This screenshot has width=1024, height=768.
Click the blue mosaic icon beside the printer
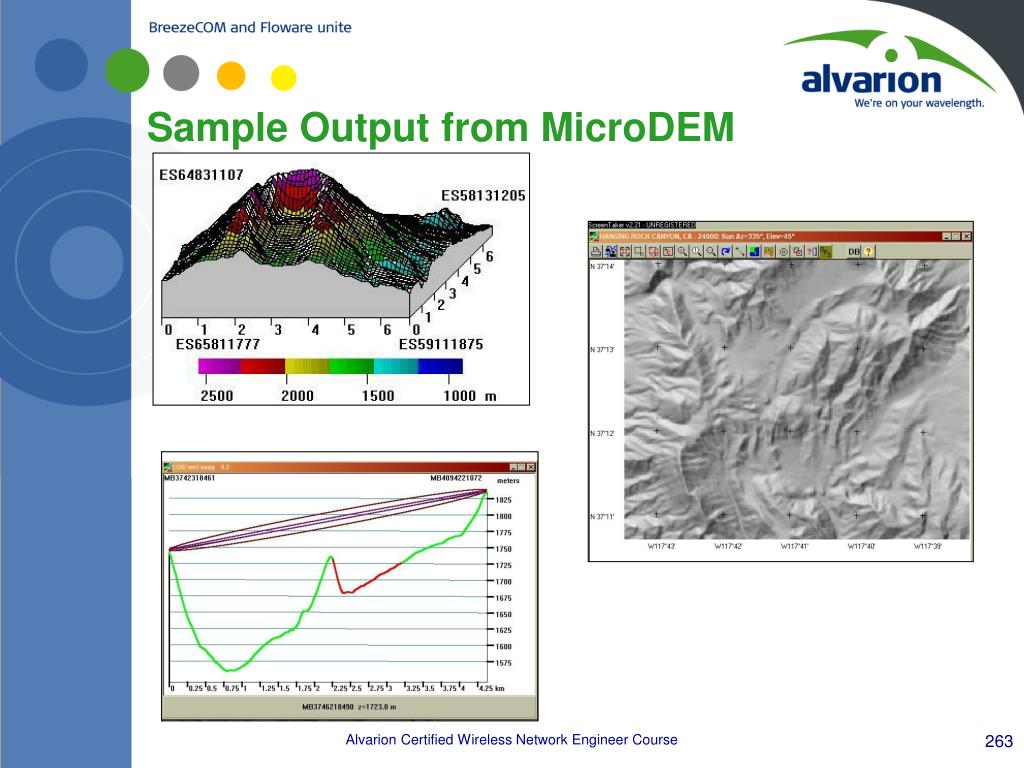tap(611, 251)
